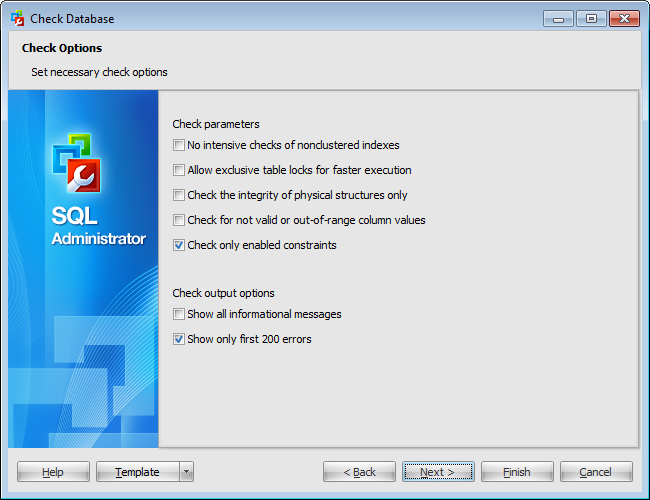Disable Show only first 200 errors
The width and height of the screenshot is (650, 500).
[179, 339]
